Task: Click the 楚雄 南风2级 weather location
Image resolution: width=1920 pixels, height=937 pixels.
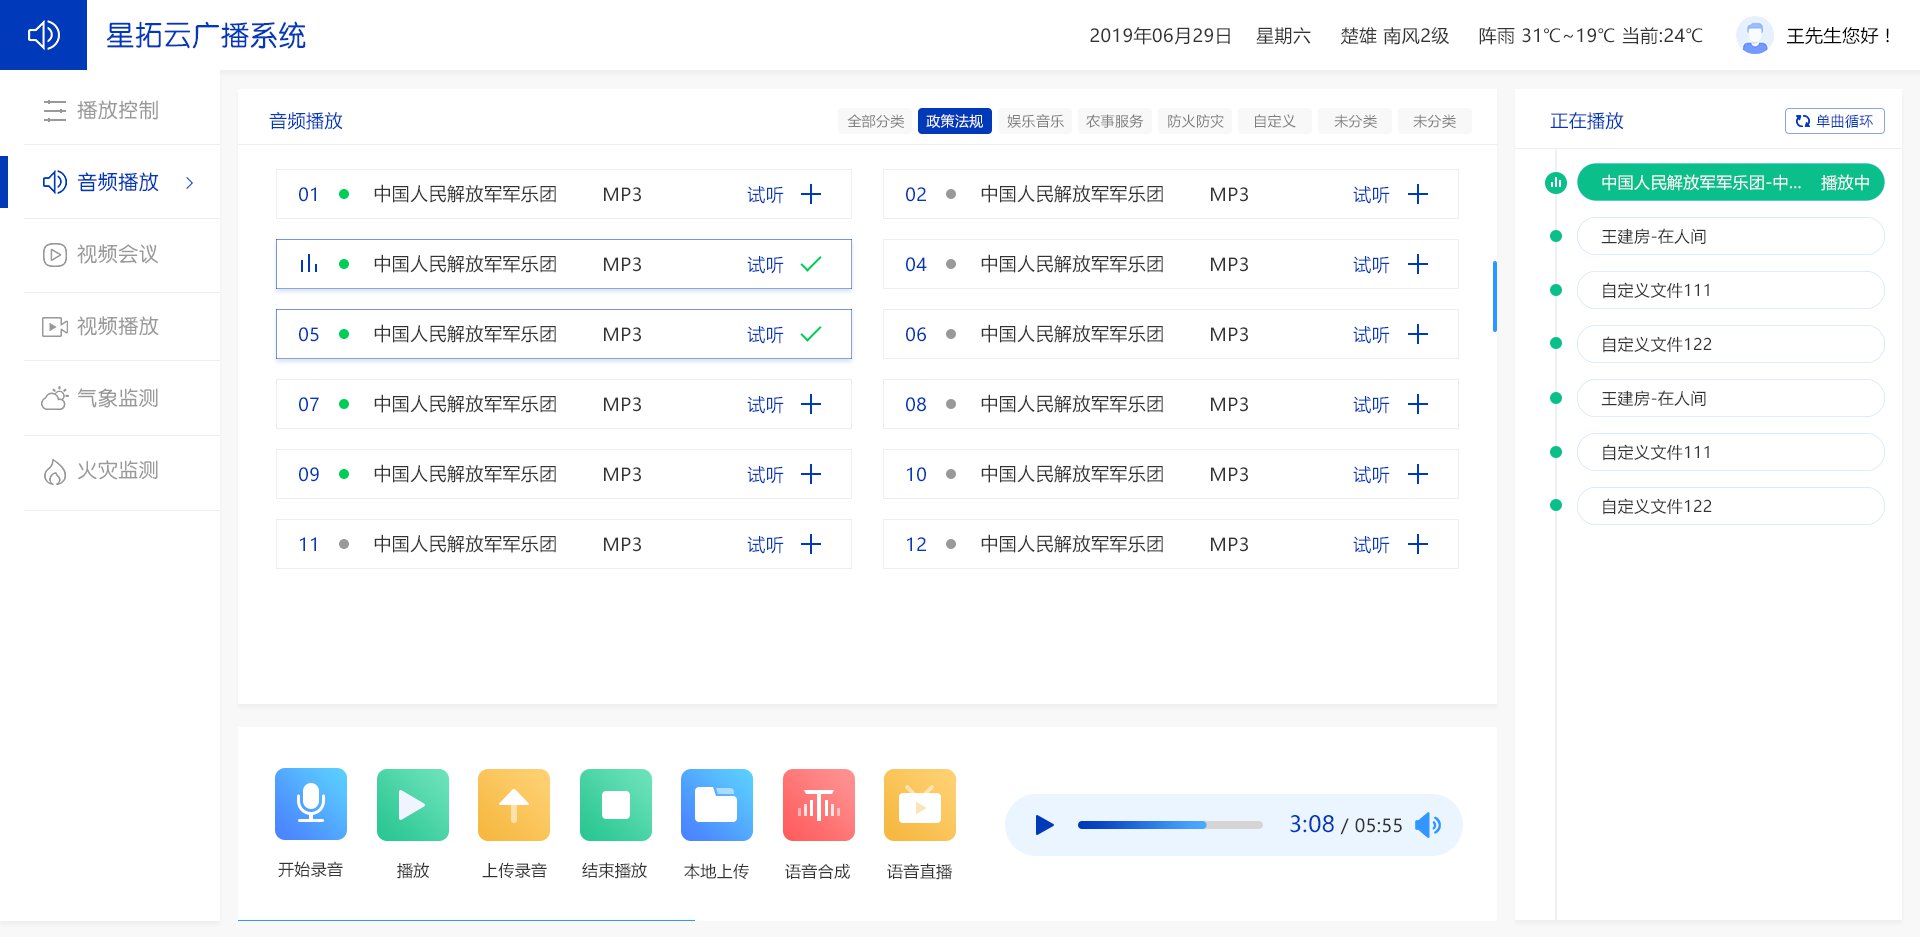Action: (1394, 36)
